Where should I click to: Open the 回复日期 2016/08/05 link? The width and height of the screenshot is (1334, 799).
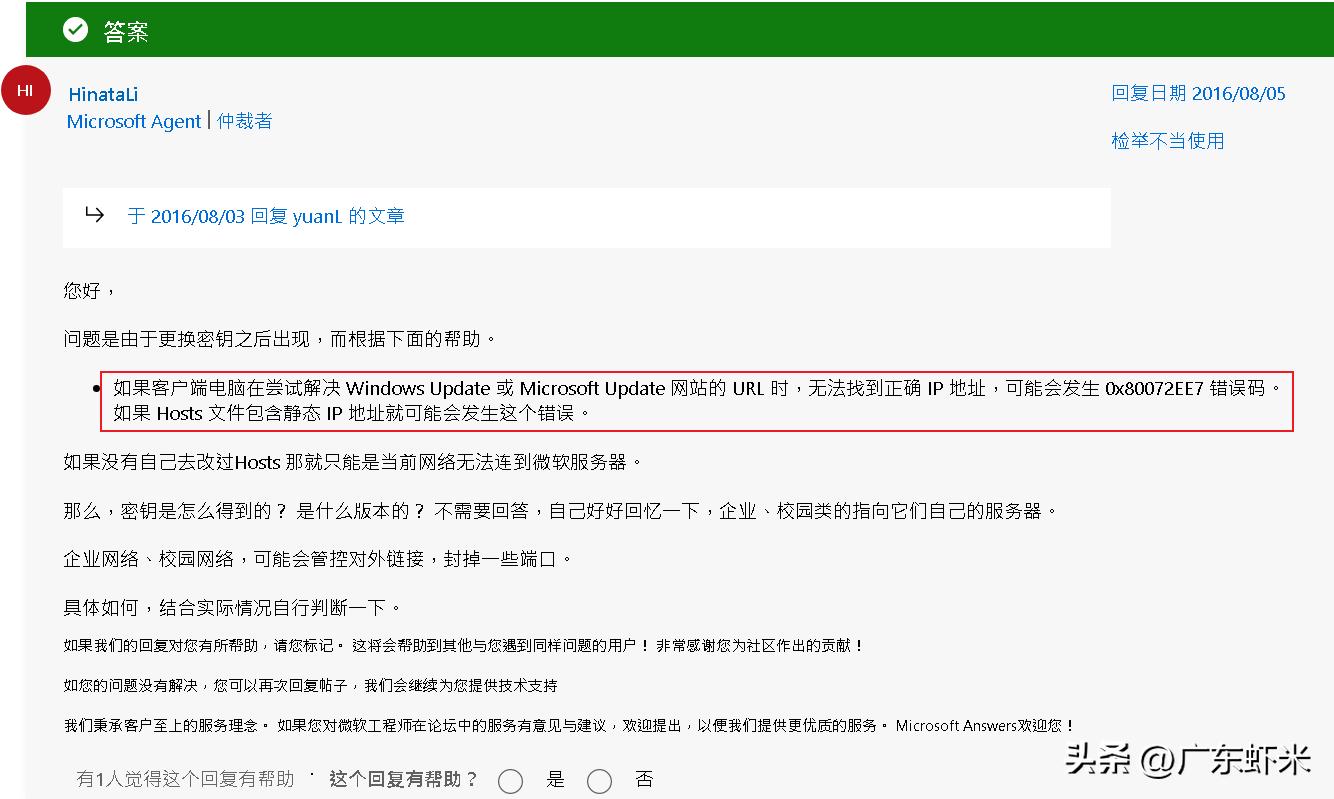point(1200,92)
